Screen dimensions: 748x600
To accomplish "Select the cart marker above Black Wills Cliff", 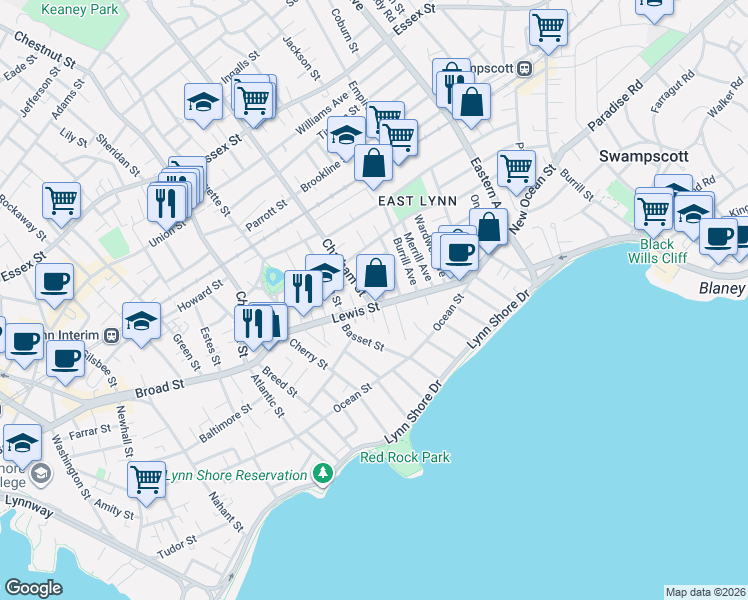I will coord(654,213).
